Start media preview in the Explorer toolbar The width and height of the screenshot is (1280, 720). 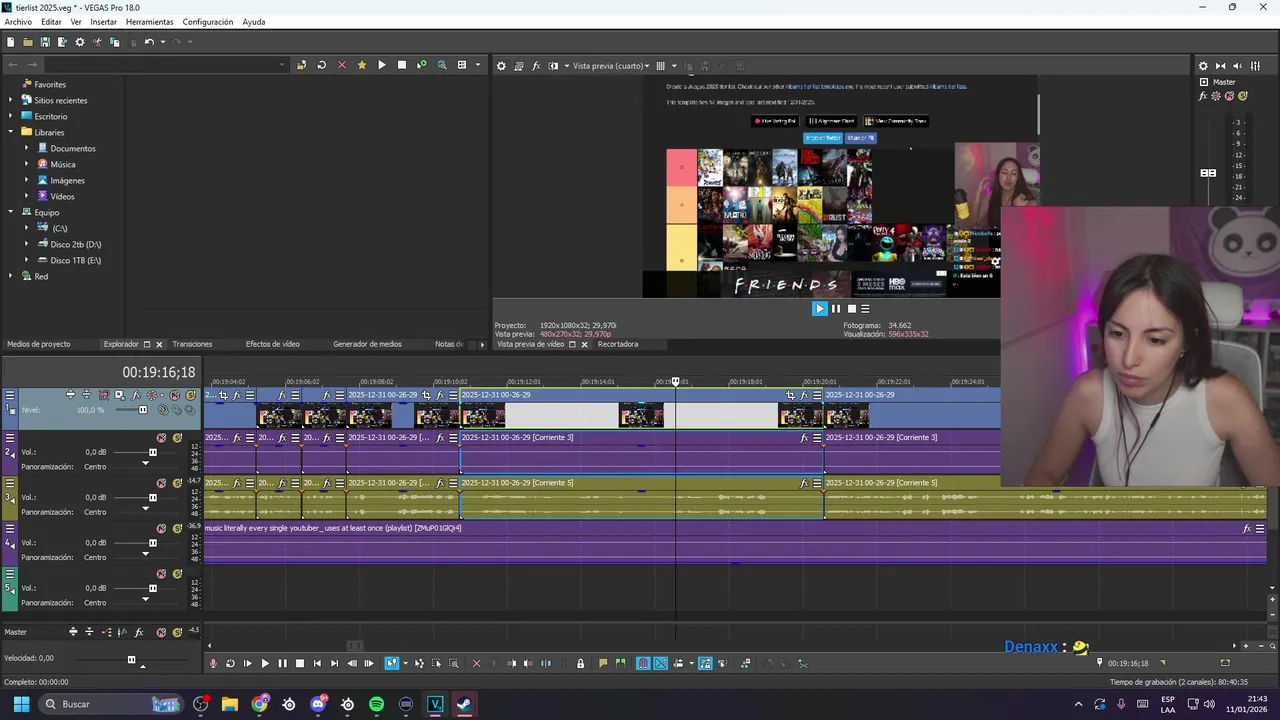[381, 65]
